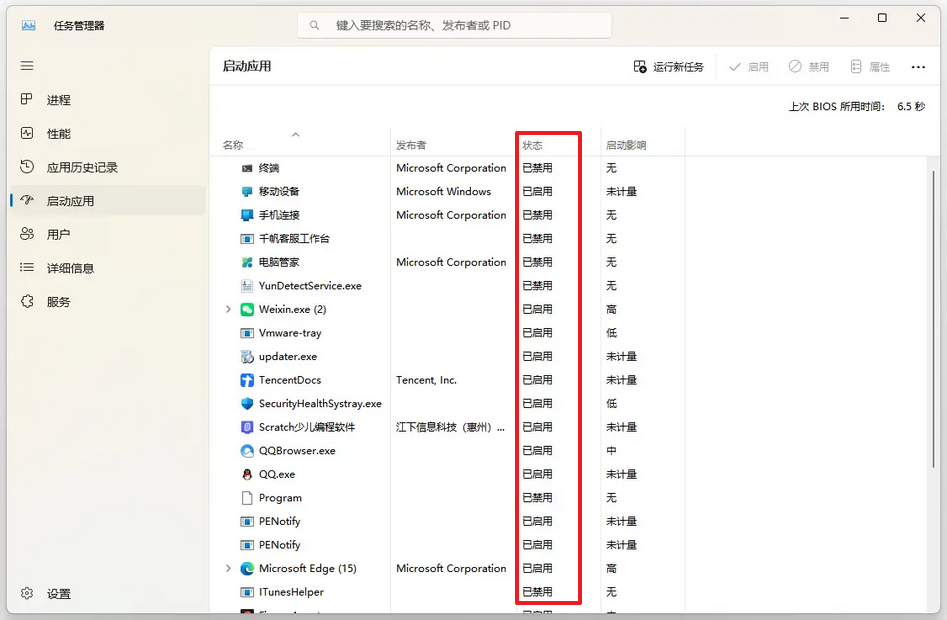This screenshot has width=947, height=620.
Task: Select the ITunesHelper row name
Action: pos(291,592)
